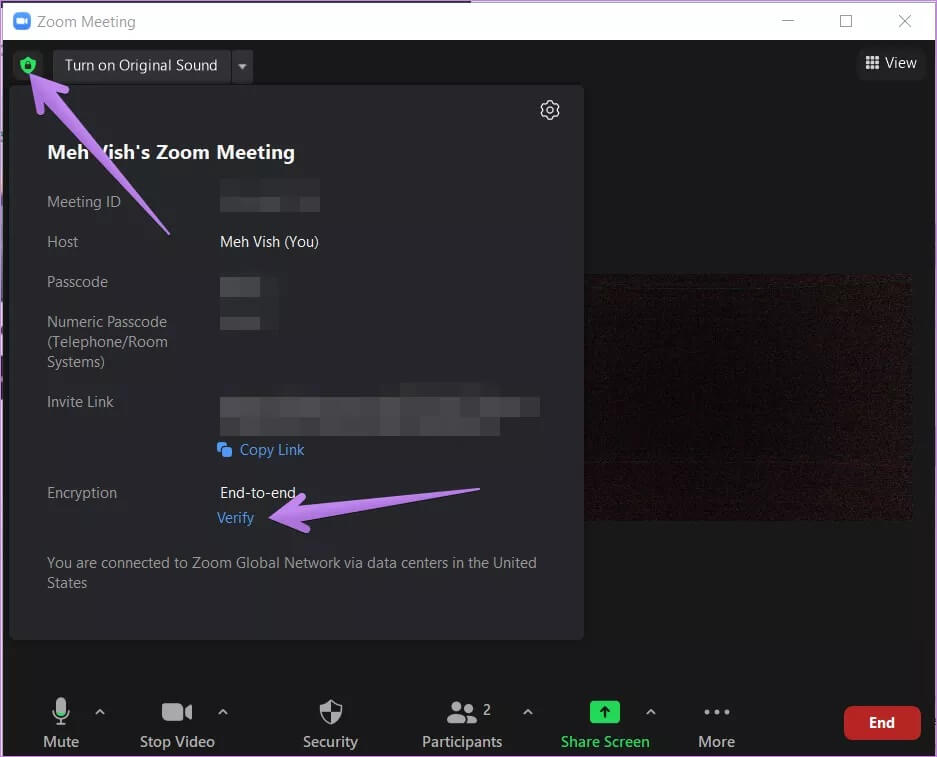Image resolution: width=937 pixels, height=757 pixels.
Task: Click the blurred invite link text
Action: 379,409
